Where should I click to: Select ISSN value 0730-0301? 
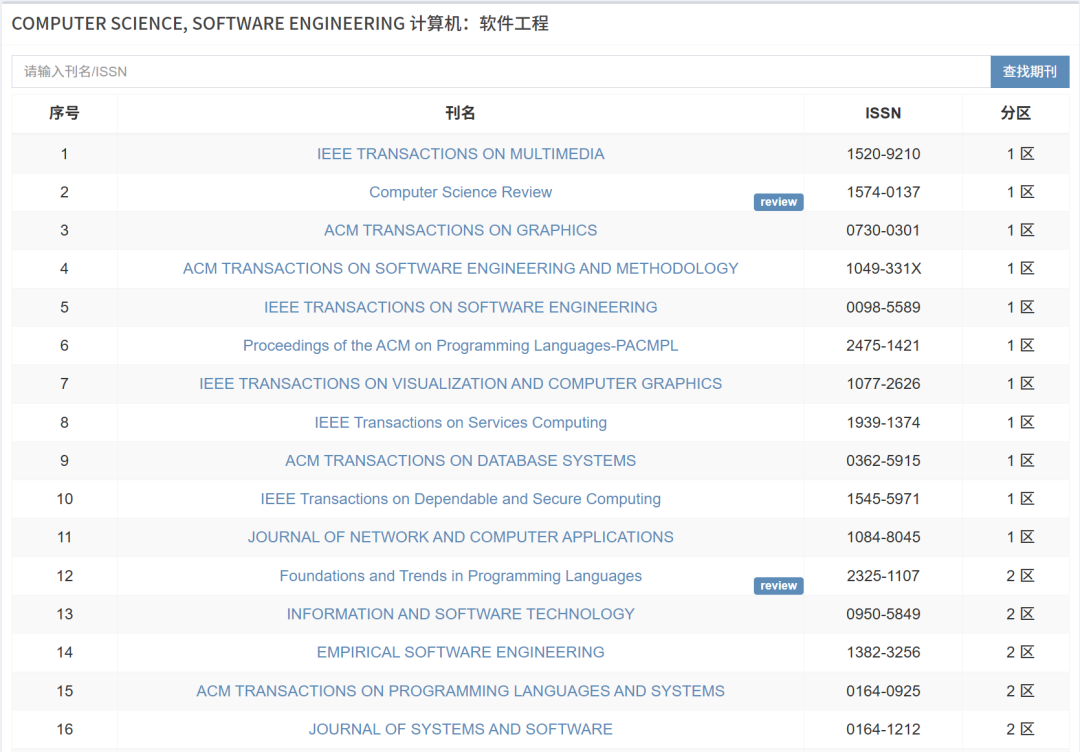pyautogui.click(x=883, y=230)
